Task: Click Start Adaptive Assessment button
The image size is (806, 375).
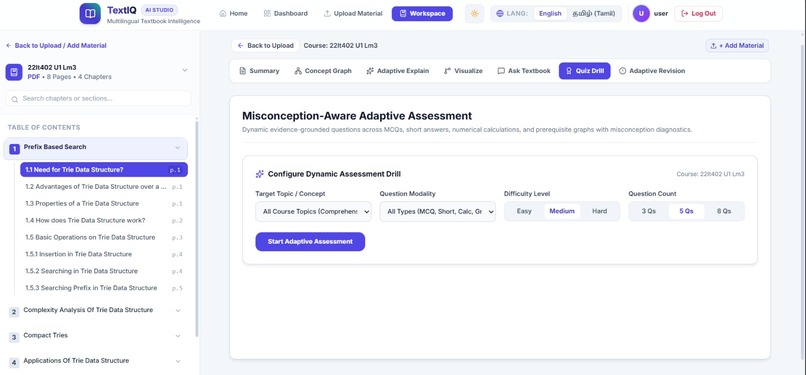Action: (x=310, y=241)
